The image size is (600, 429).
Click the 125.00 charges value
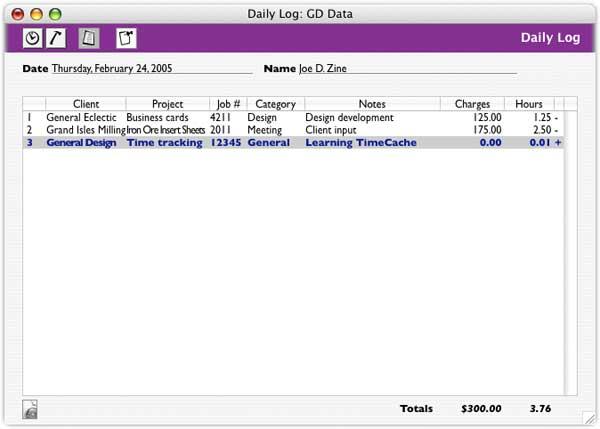point(487,117)
